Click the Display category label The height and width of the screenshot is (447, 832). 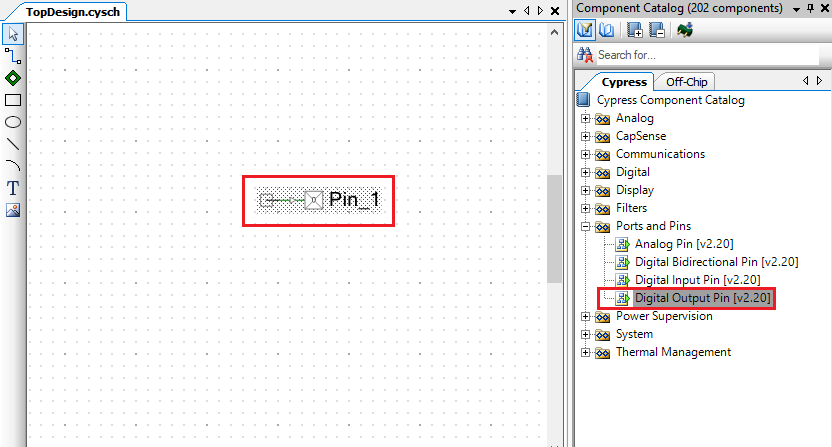click(x=635, y=190)
